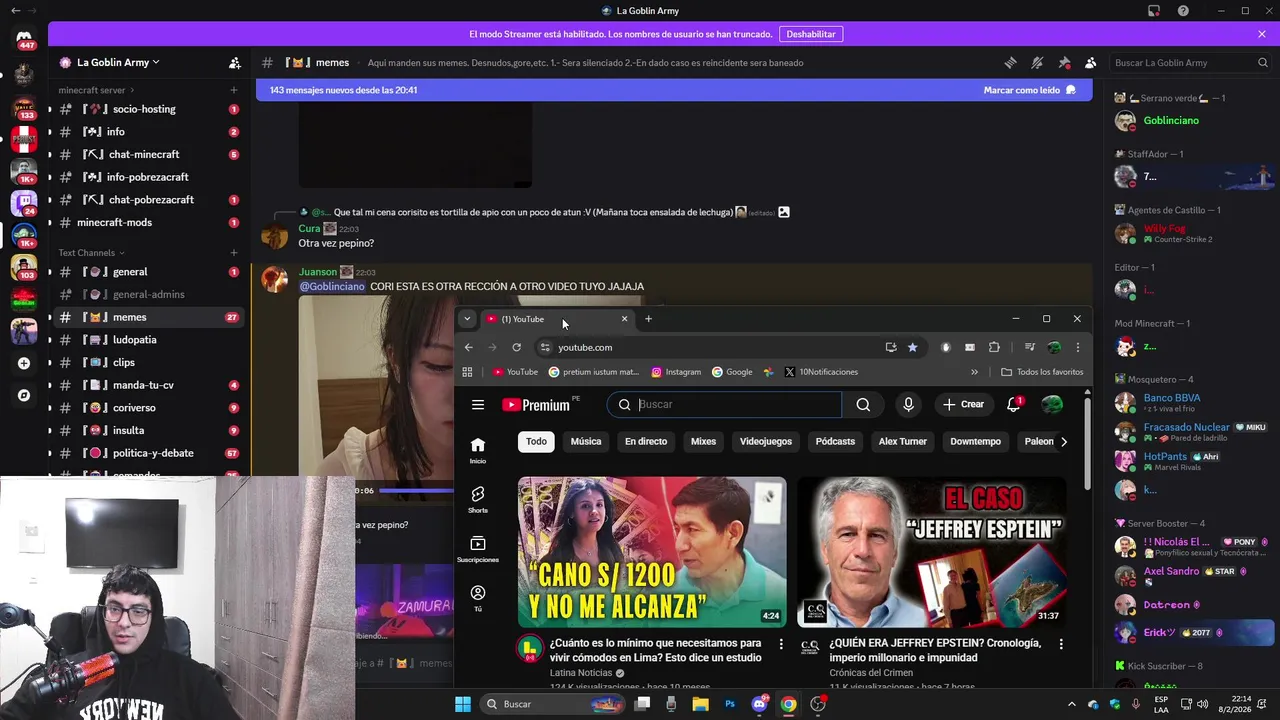
Task: Open Chrome apps grid in bookmarks bar
Action: tap(467, 372)
